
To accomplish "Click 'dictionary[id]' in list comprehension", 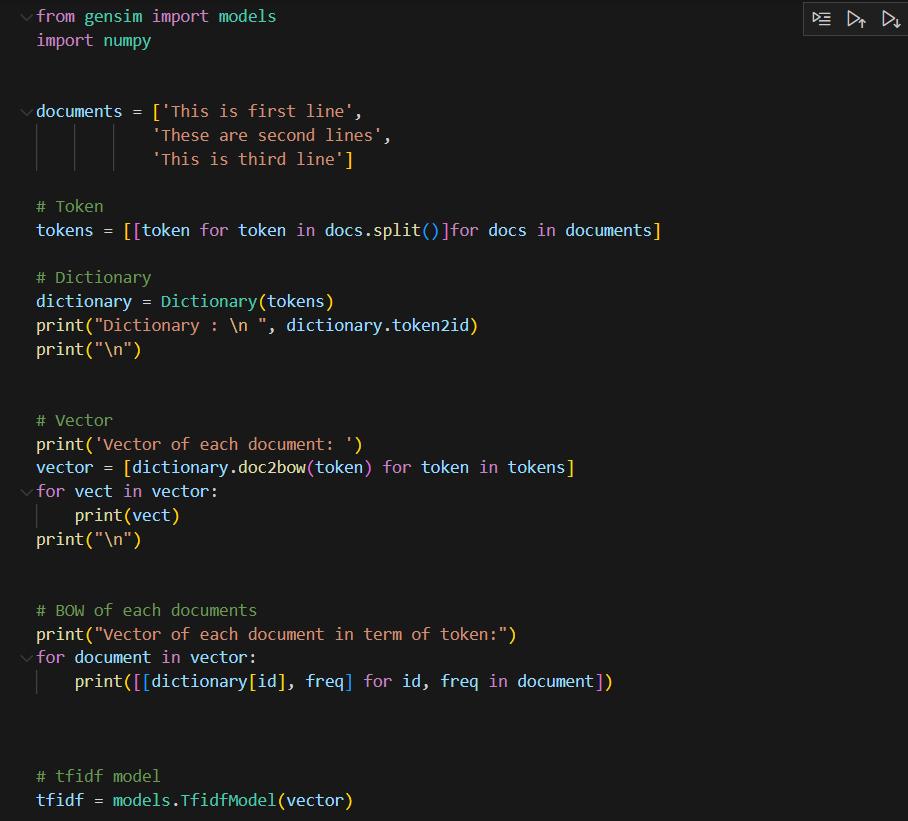I will [x=219, y=681].
